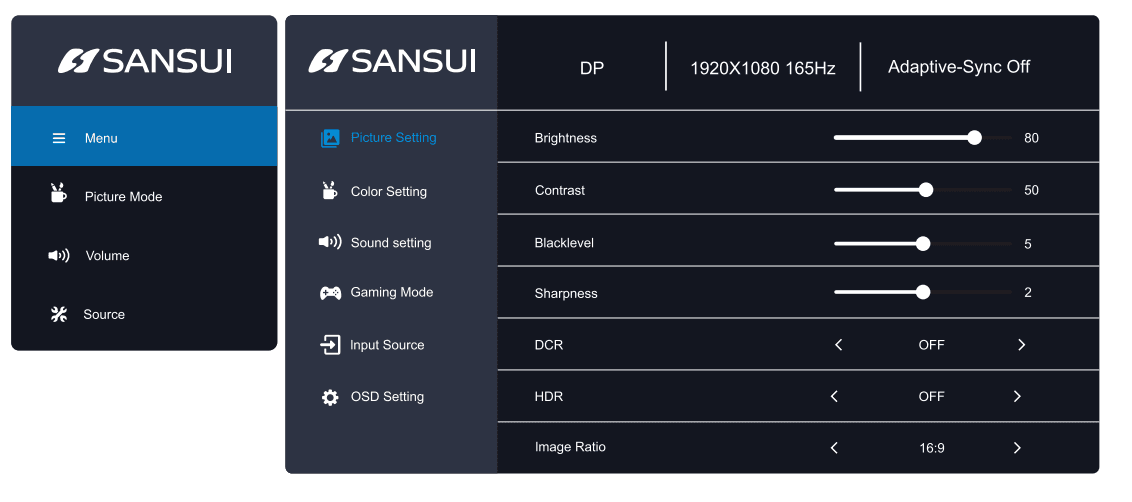Click the Adaptive-Sync Off status
Image resolution: width=1132 pixels, height=502 pixels.
(959, 67)
